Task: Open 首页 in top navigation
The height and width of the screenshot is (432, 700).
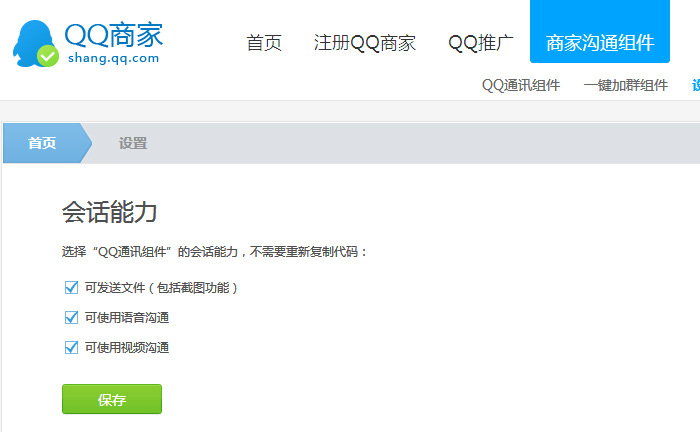Action: (264, 43)
